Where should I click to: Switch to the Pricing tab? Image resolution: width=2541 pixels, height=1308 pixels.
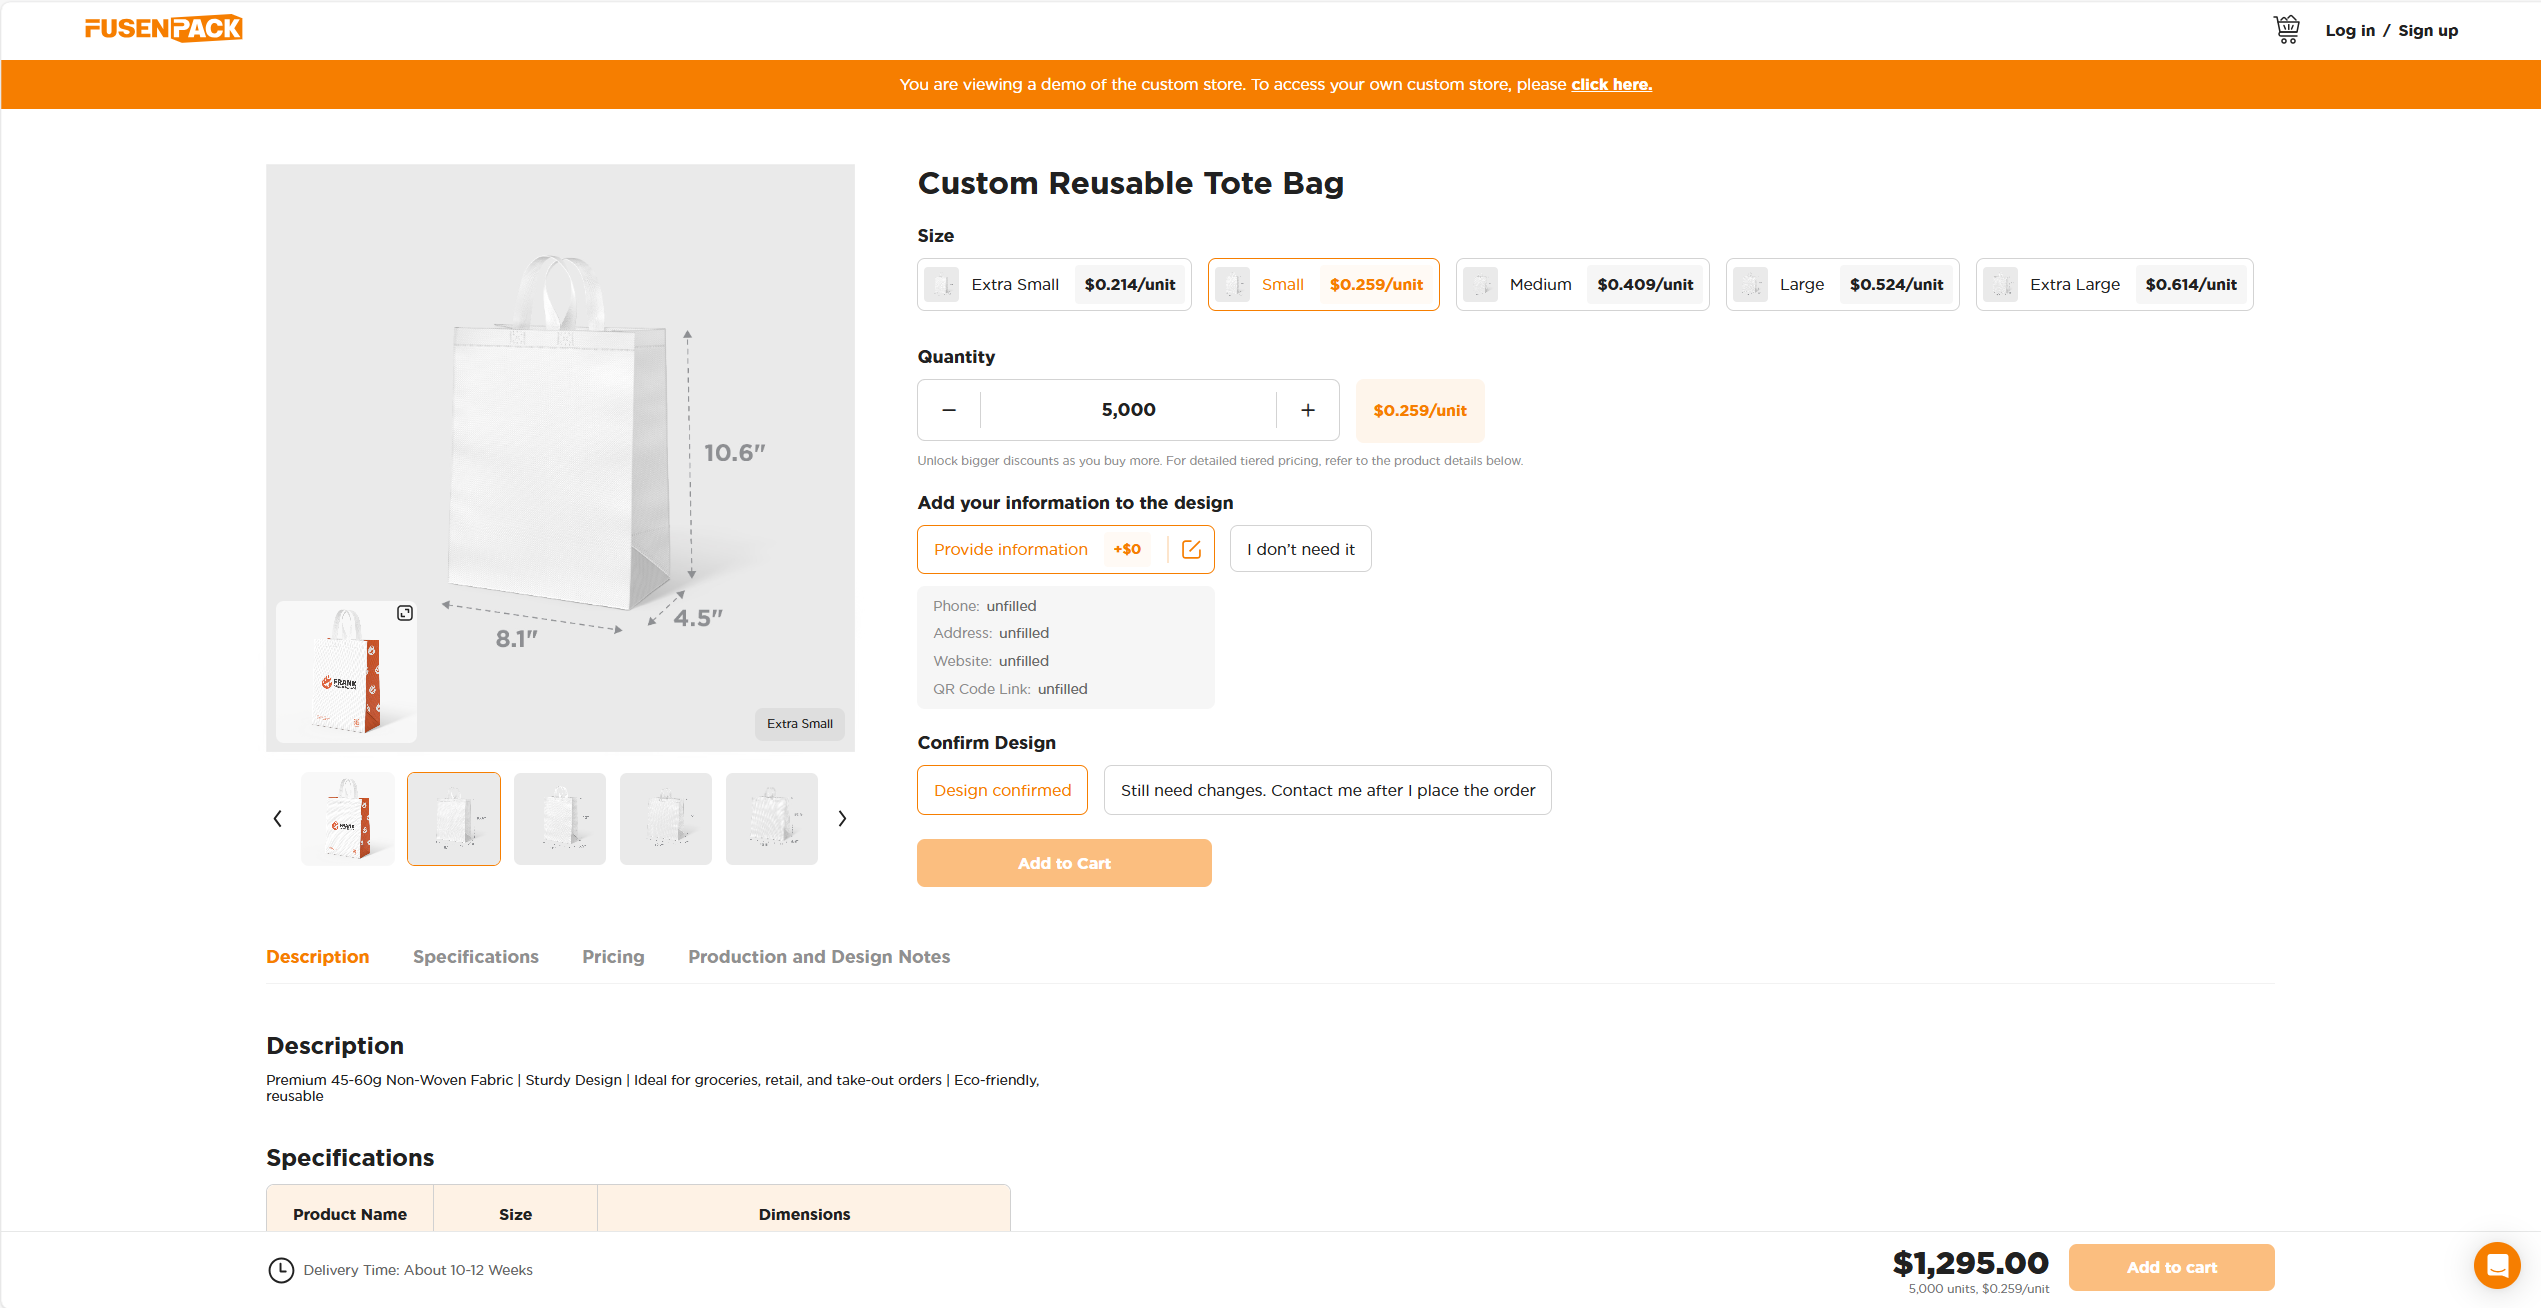click(x=612, y=957)
